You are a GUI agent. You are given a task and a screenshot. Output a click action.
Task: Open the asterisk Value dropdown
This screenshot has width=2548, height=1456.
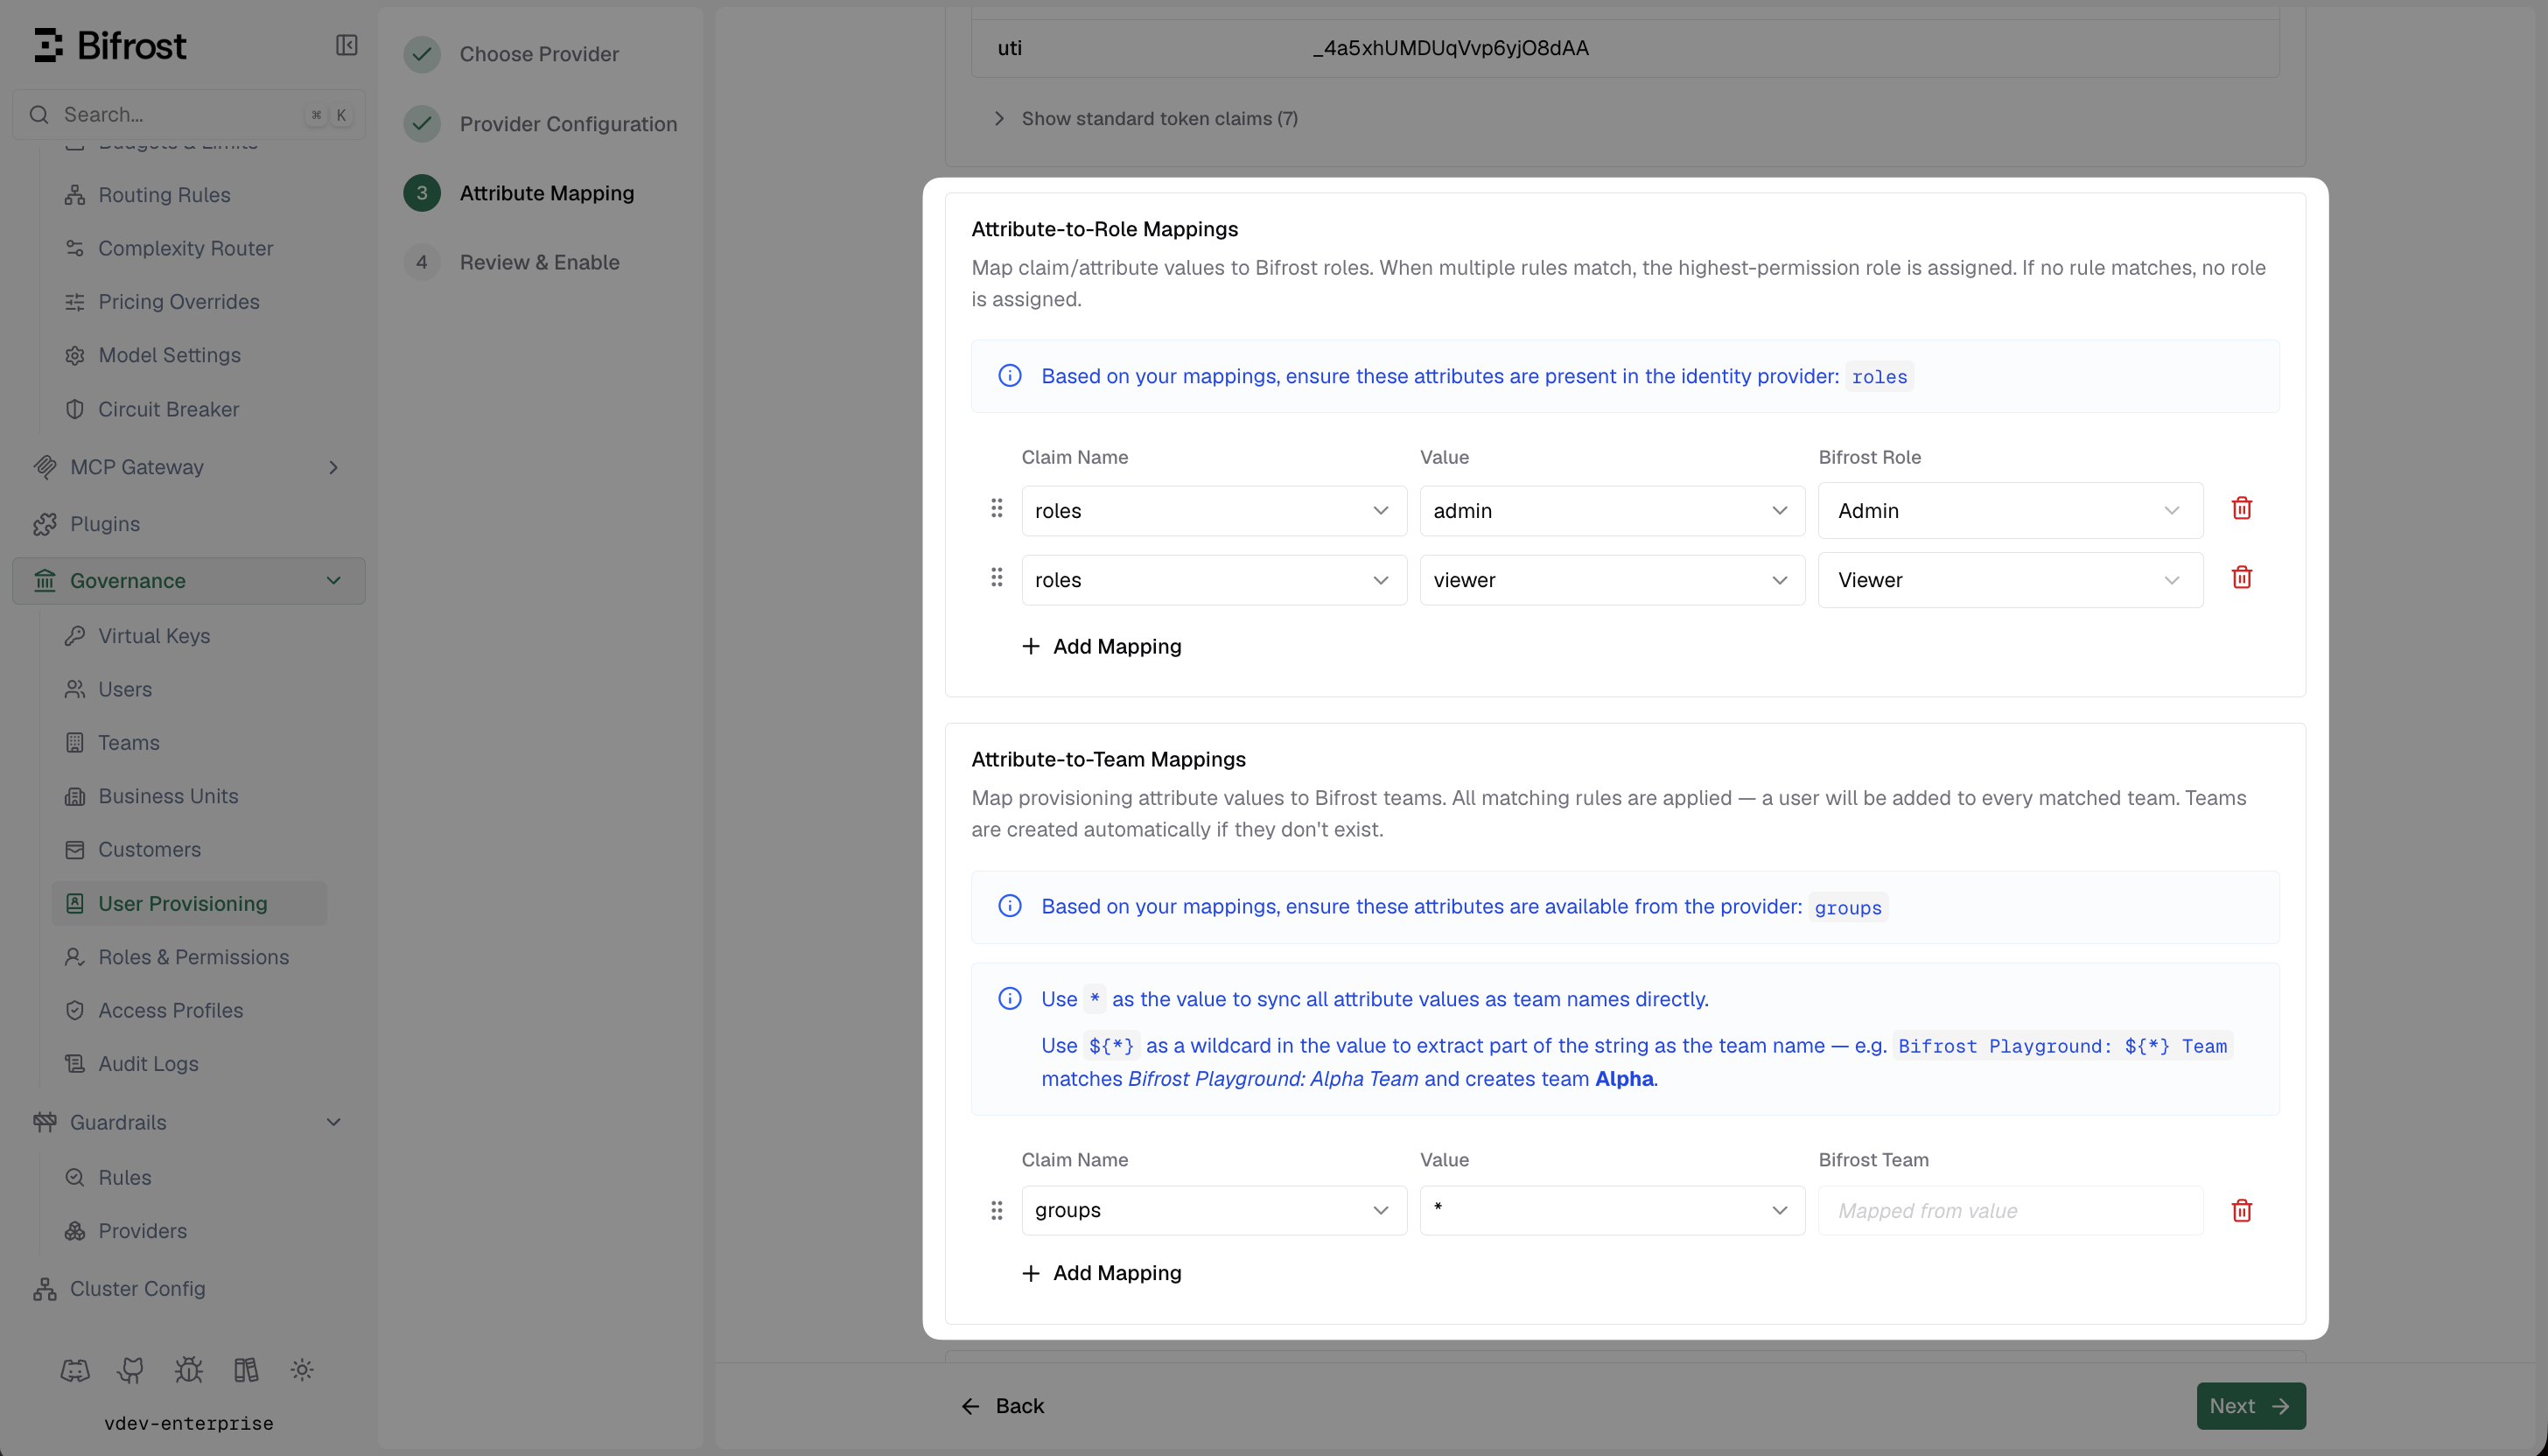click(x=1612, y=1210)
